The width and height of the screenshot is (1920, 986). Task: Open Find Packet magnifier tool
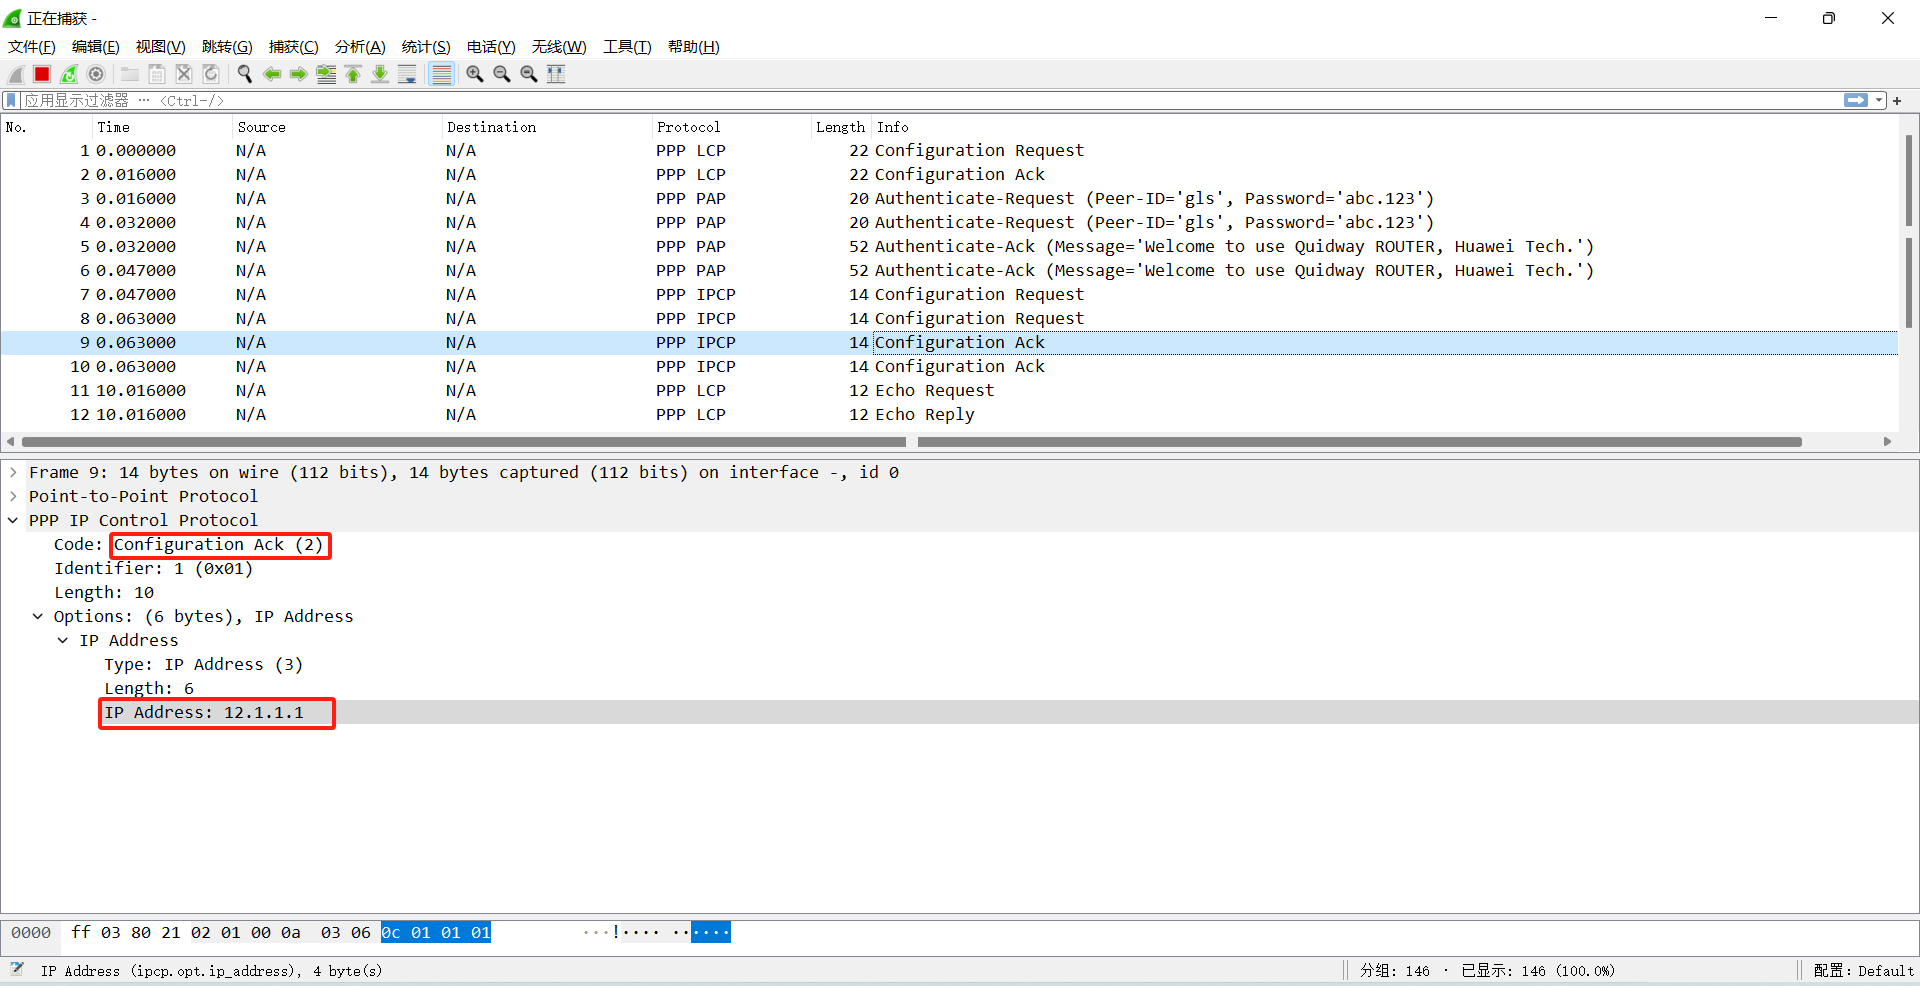coord(245,74)
